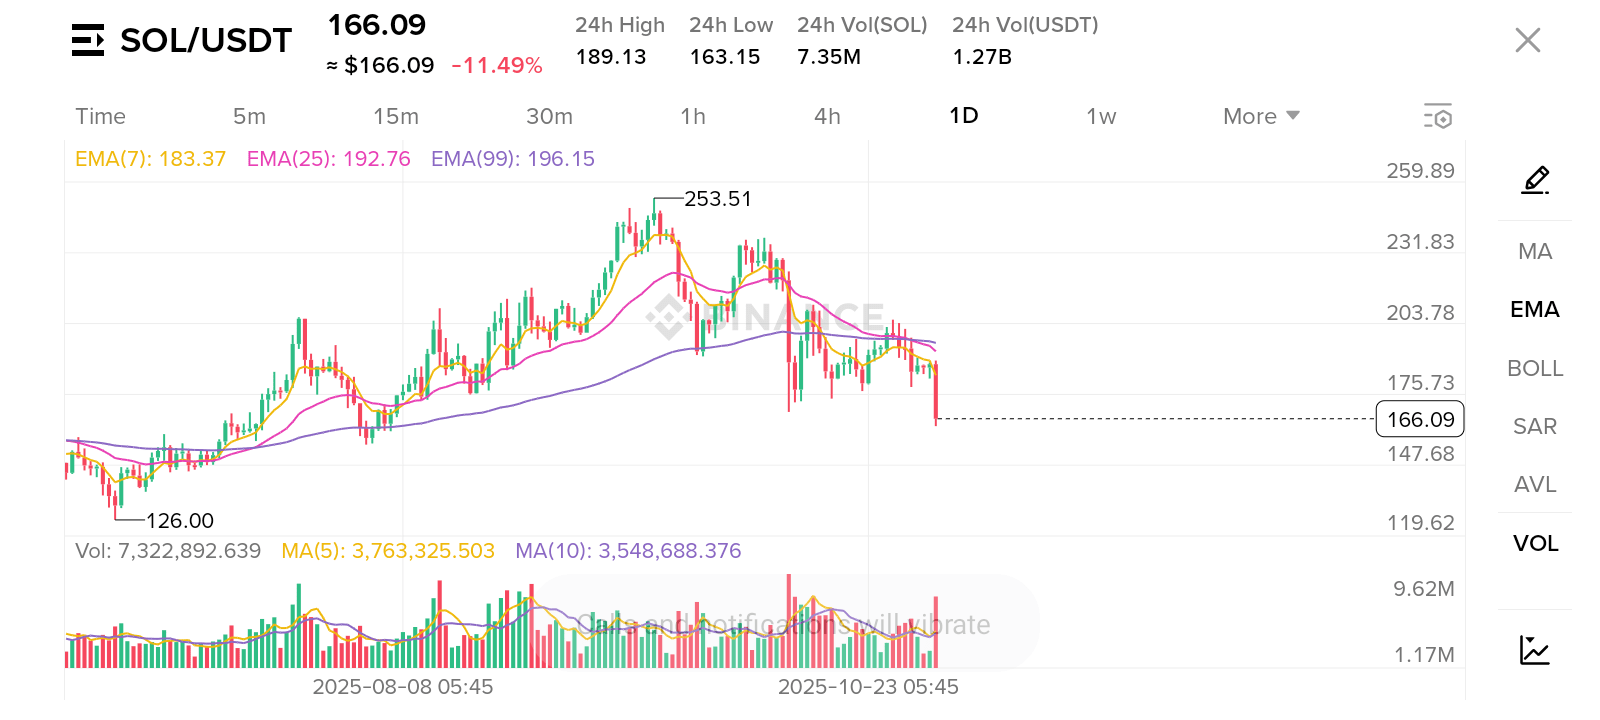Expand the More intervals dropdown
Image resolution: width=1600 pixels, height=720 pixels.
pyautogui.click(x=1260, y=116)
